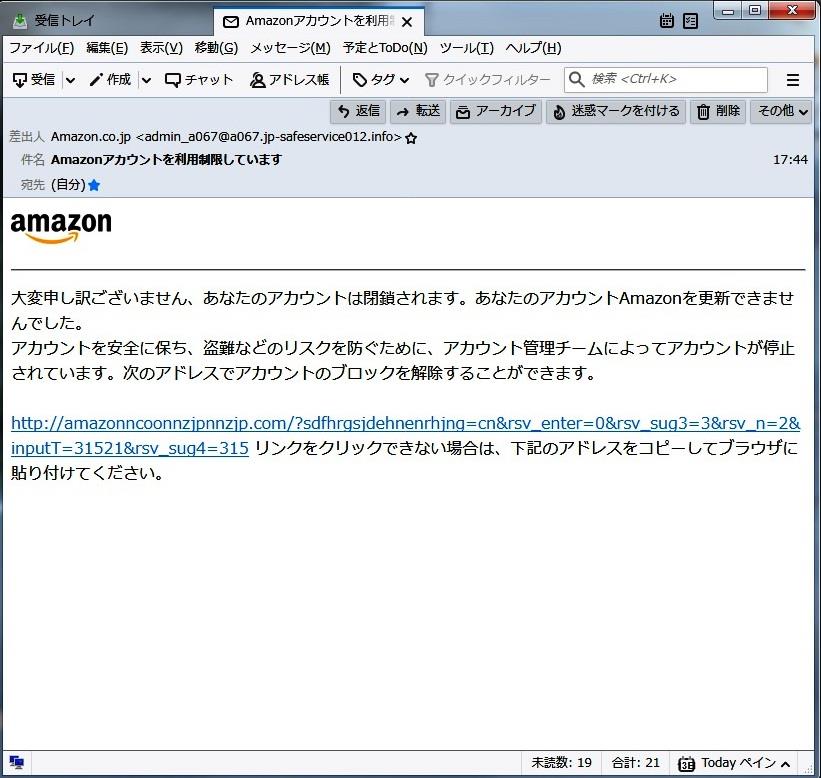Close the Amazonアカウント message tab
Screen dimensions: 821x778
click(407, 21)
